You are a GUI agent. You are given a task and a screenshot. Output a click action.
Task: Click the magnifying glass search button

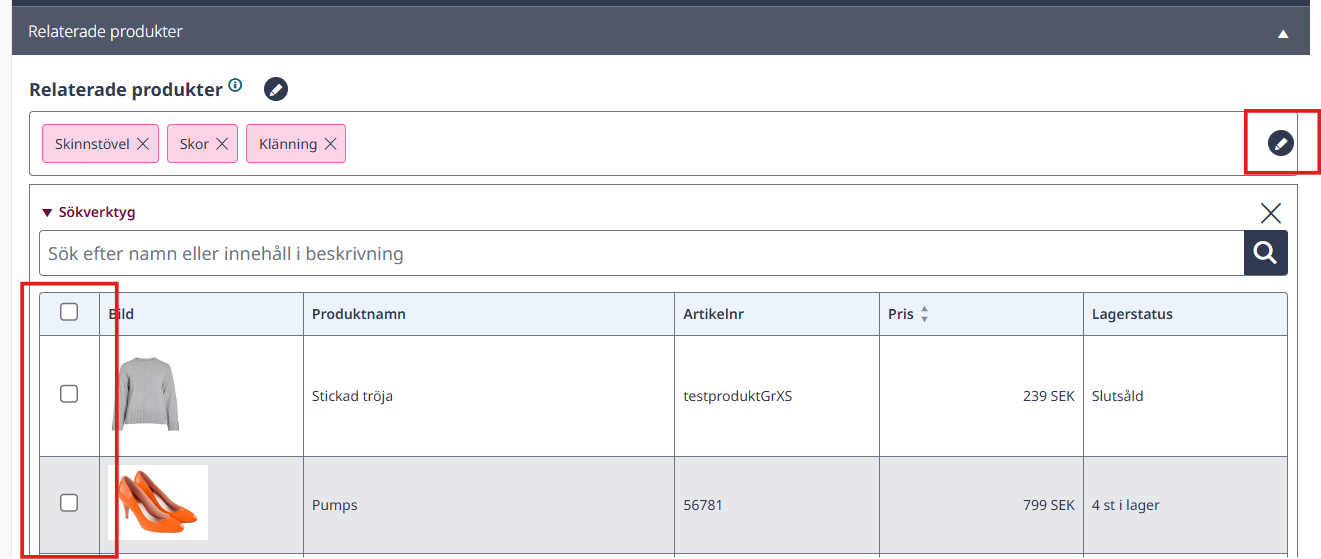[x=1266, y=253]
